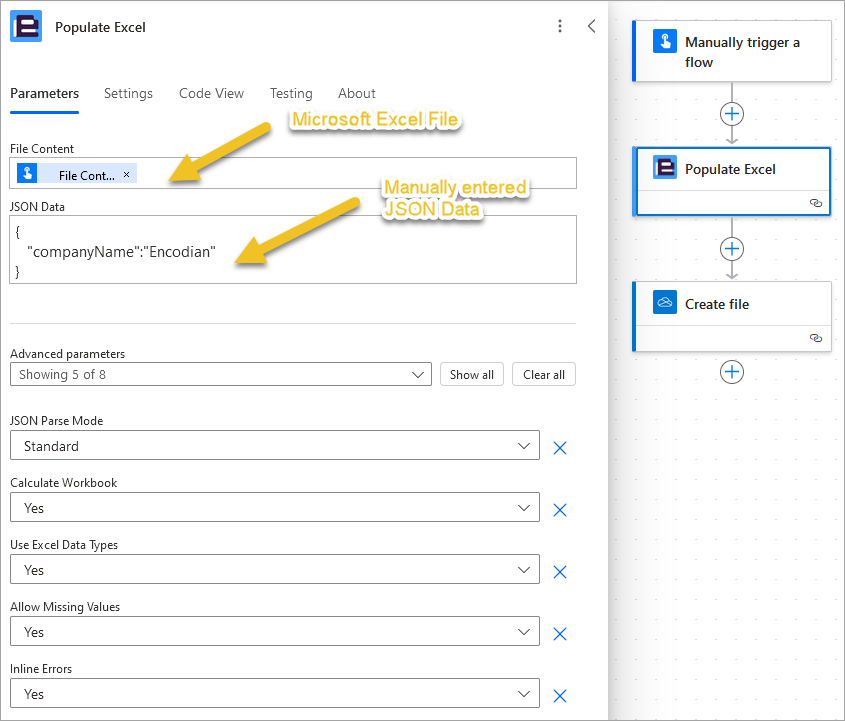The height and width of the screenshot is (721, 845).
Task: Click the File Content field label
Action: click(42, 149)
